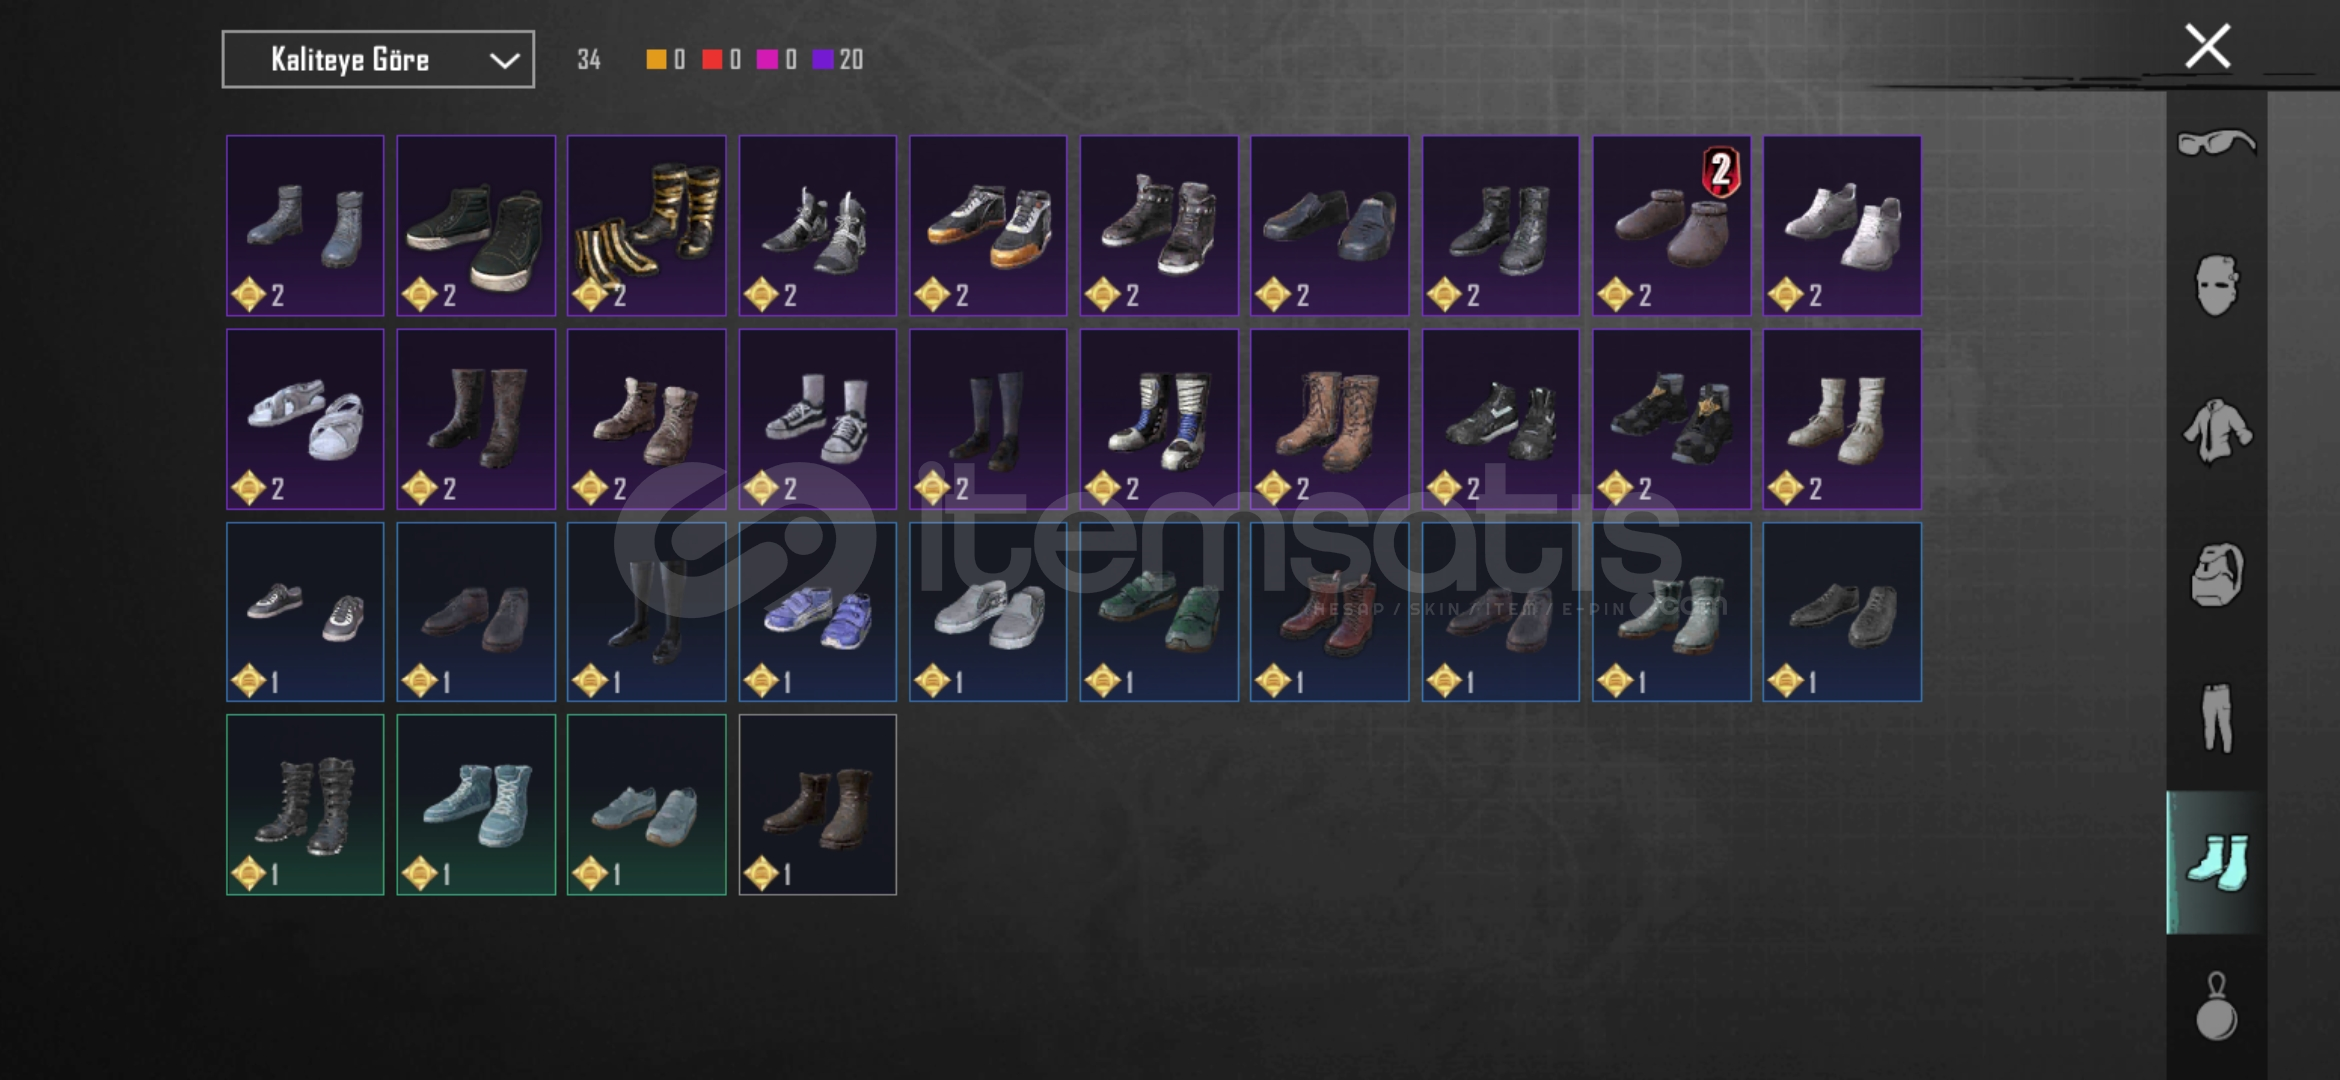
Task: Switch to the jacket outfit category
Action: coord(2216,431)
